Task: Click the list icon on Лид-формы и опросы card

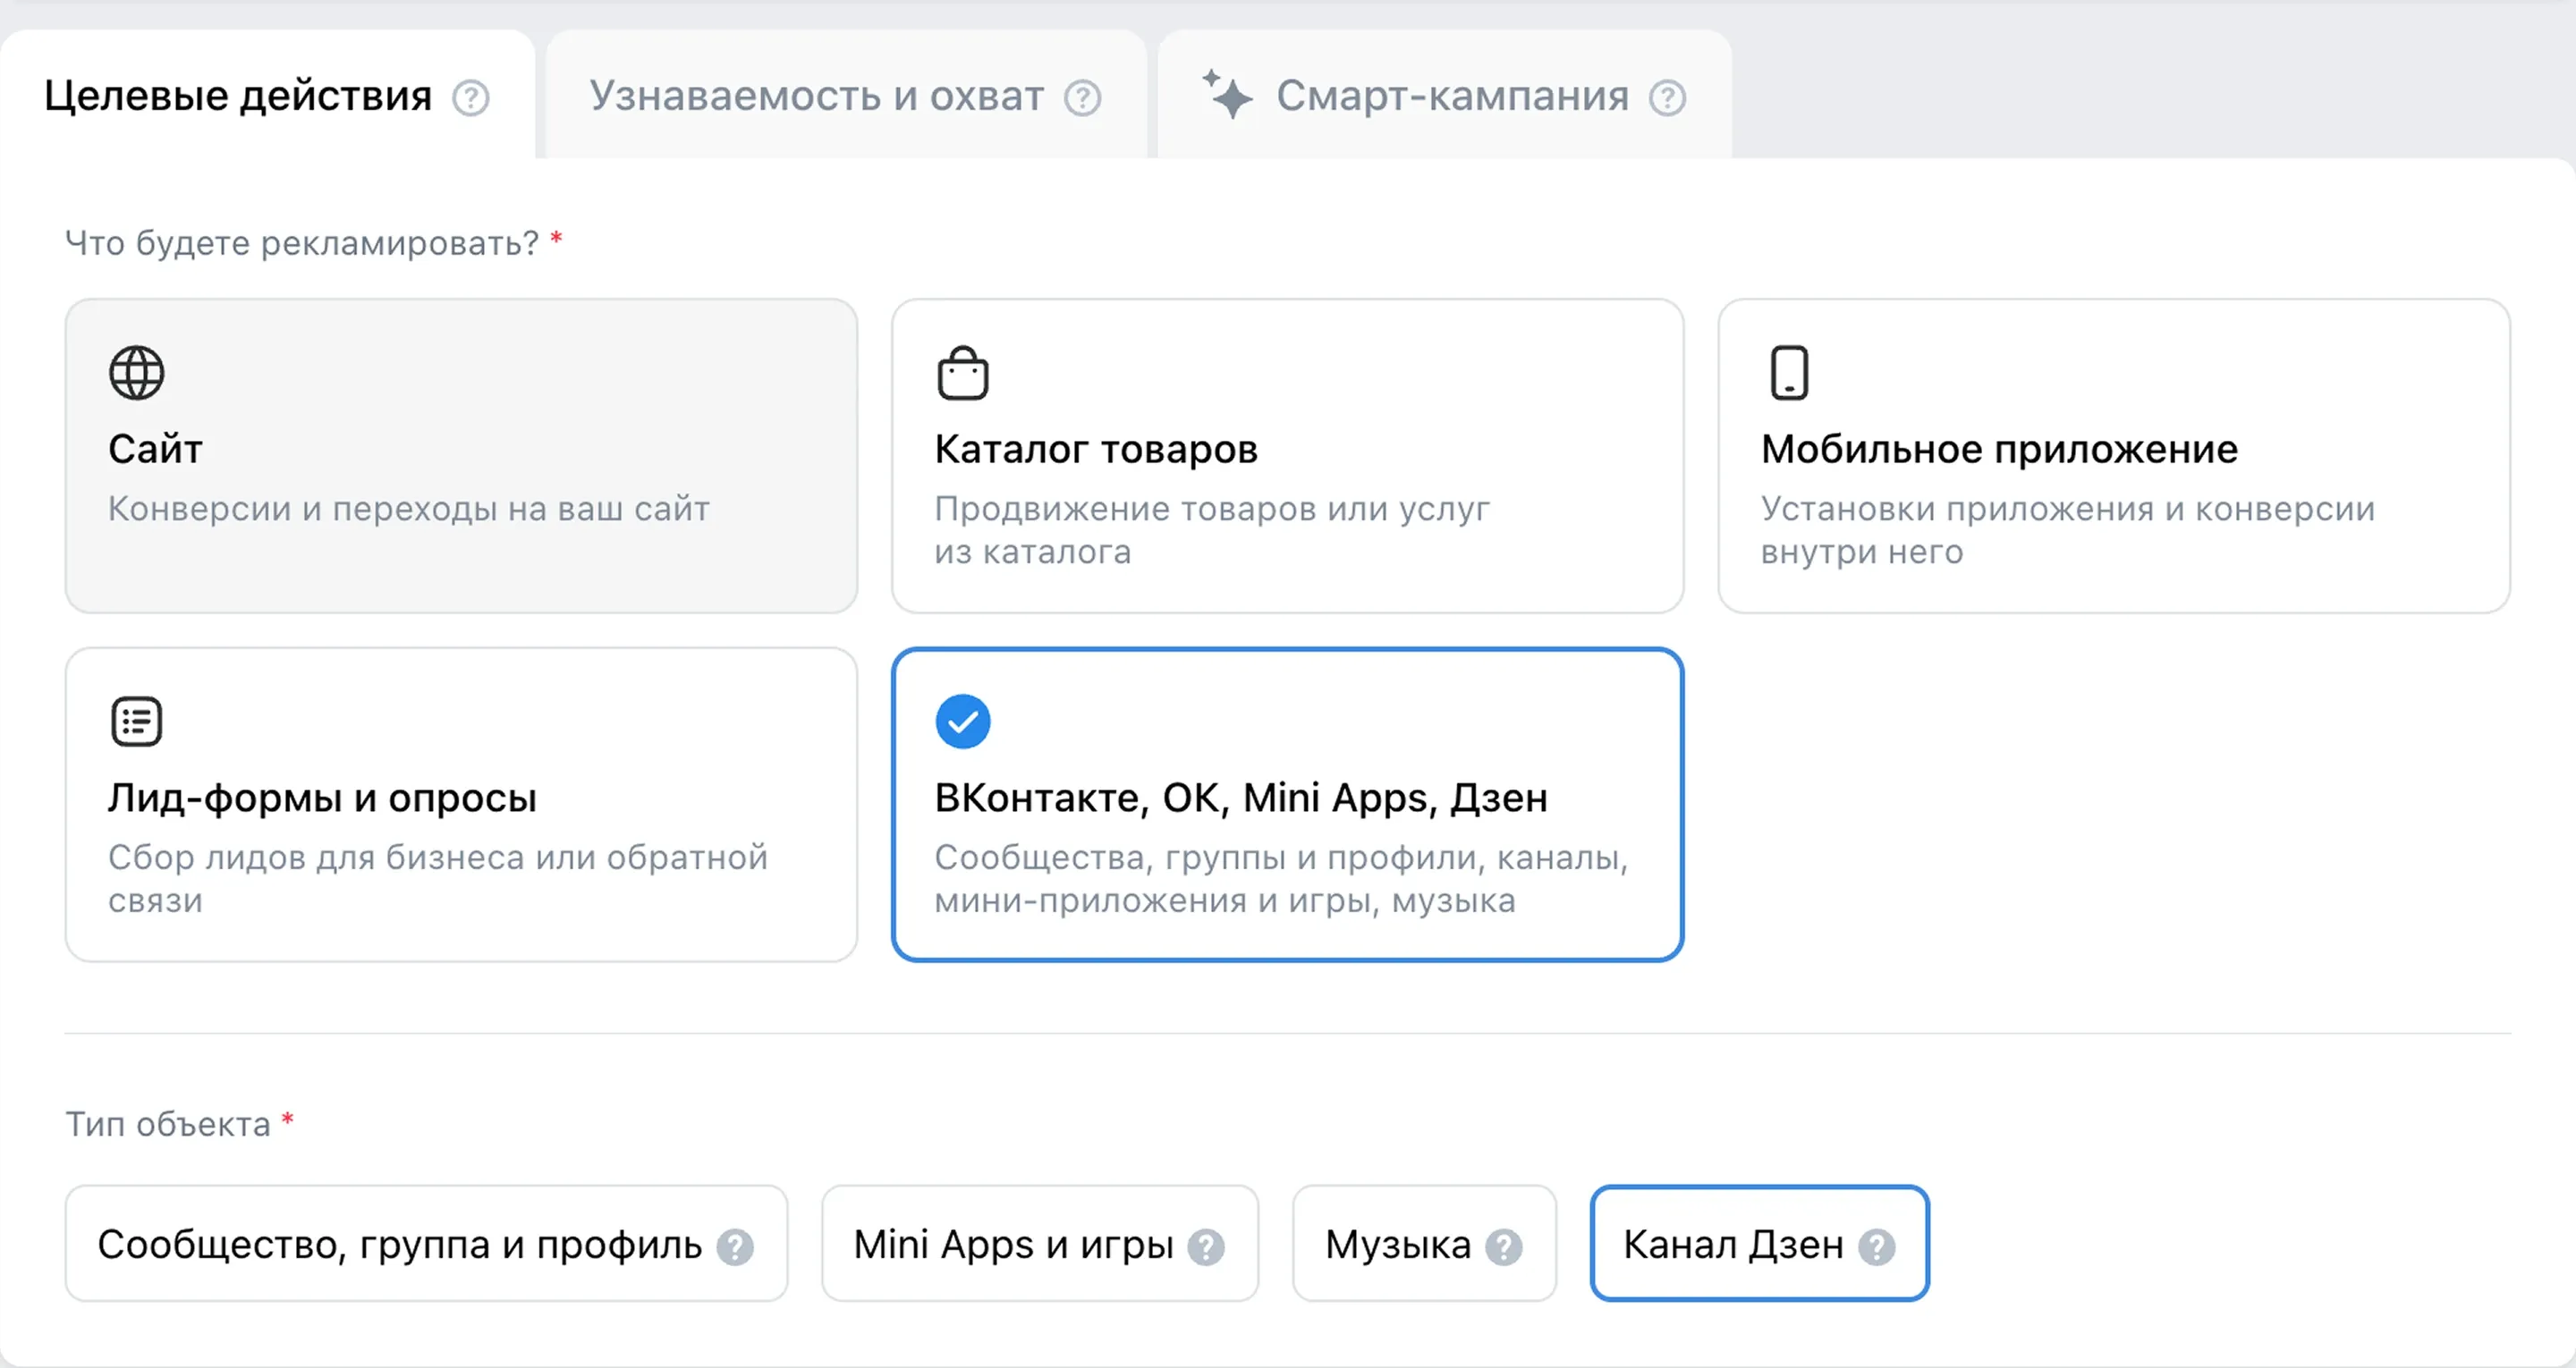Action: click(x=137, y=721)
